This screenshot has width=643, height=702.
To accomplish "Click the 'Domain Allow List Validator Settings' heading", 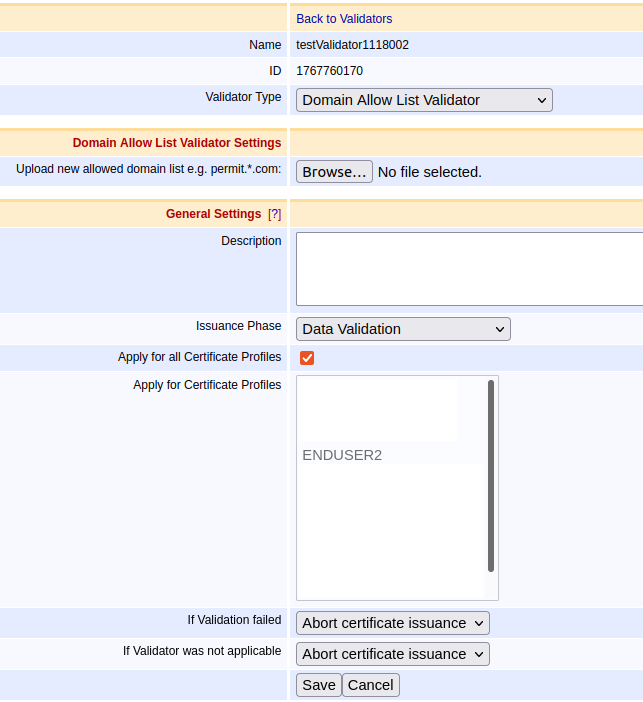I will [177, 143].
